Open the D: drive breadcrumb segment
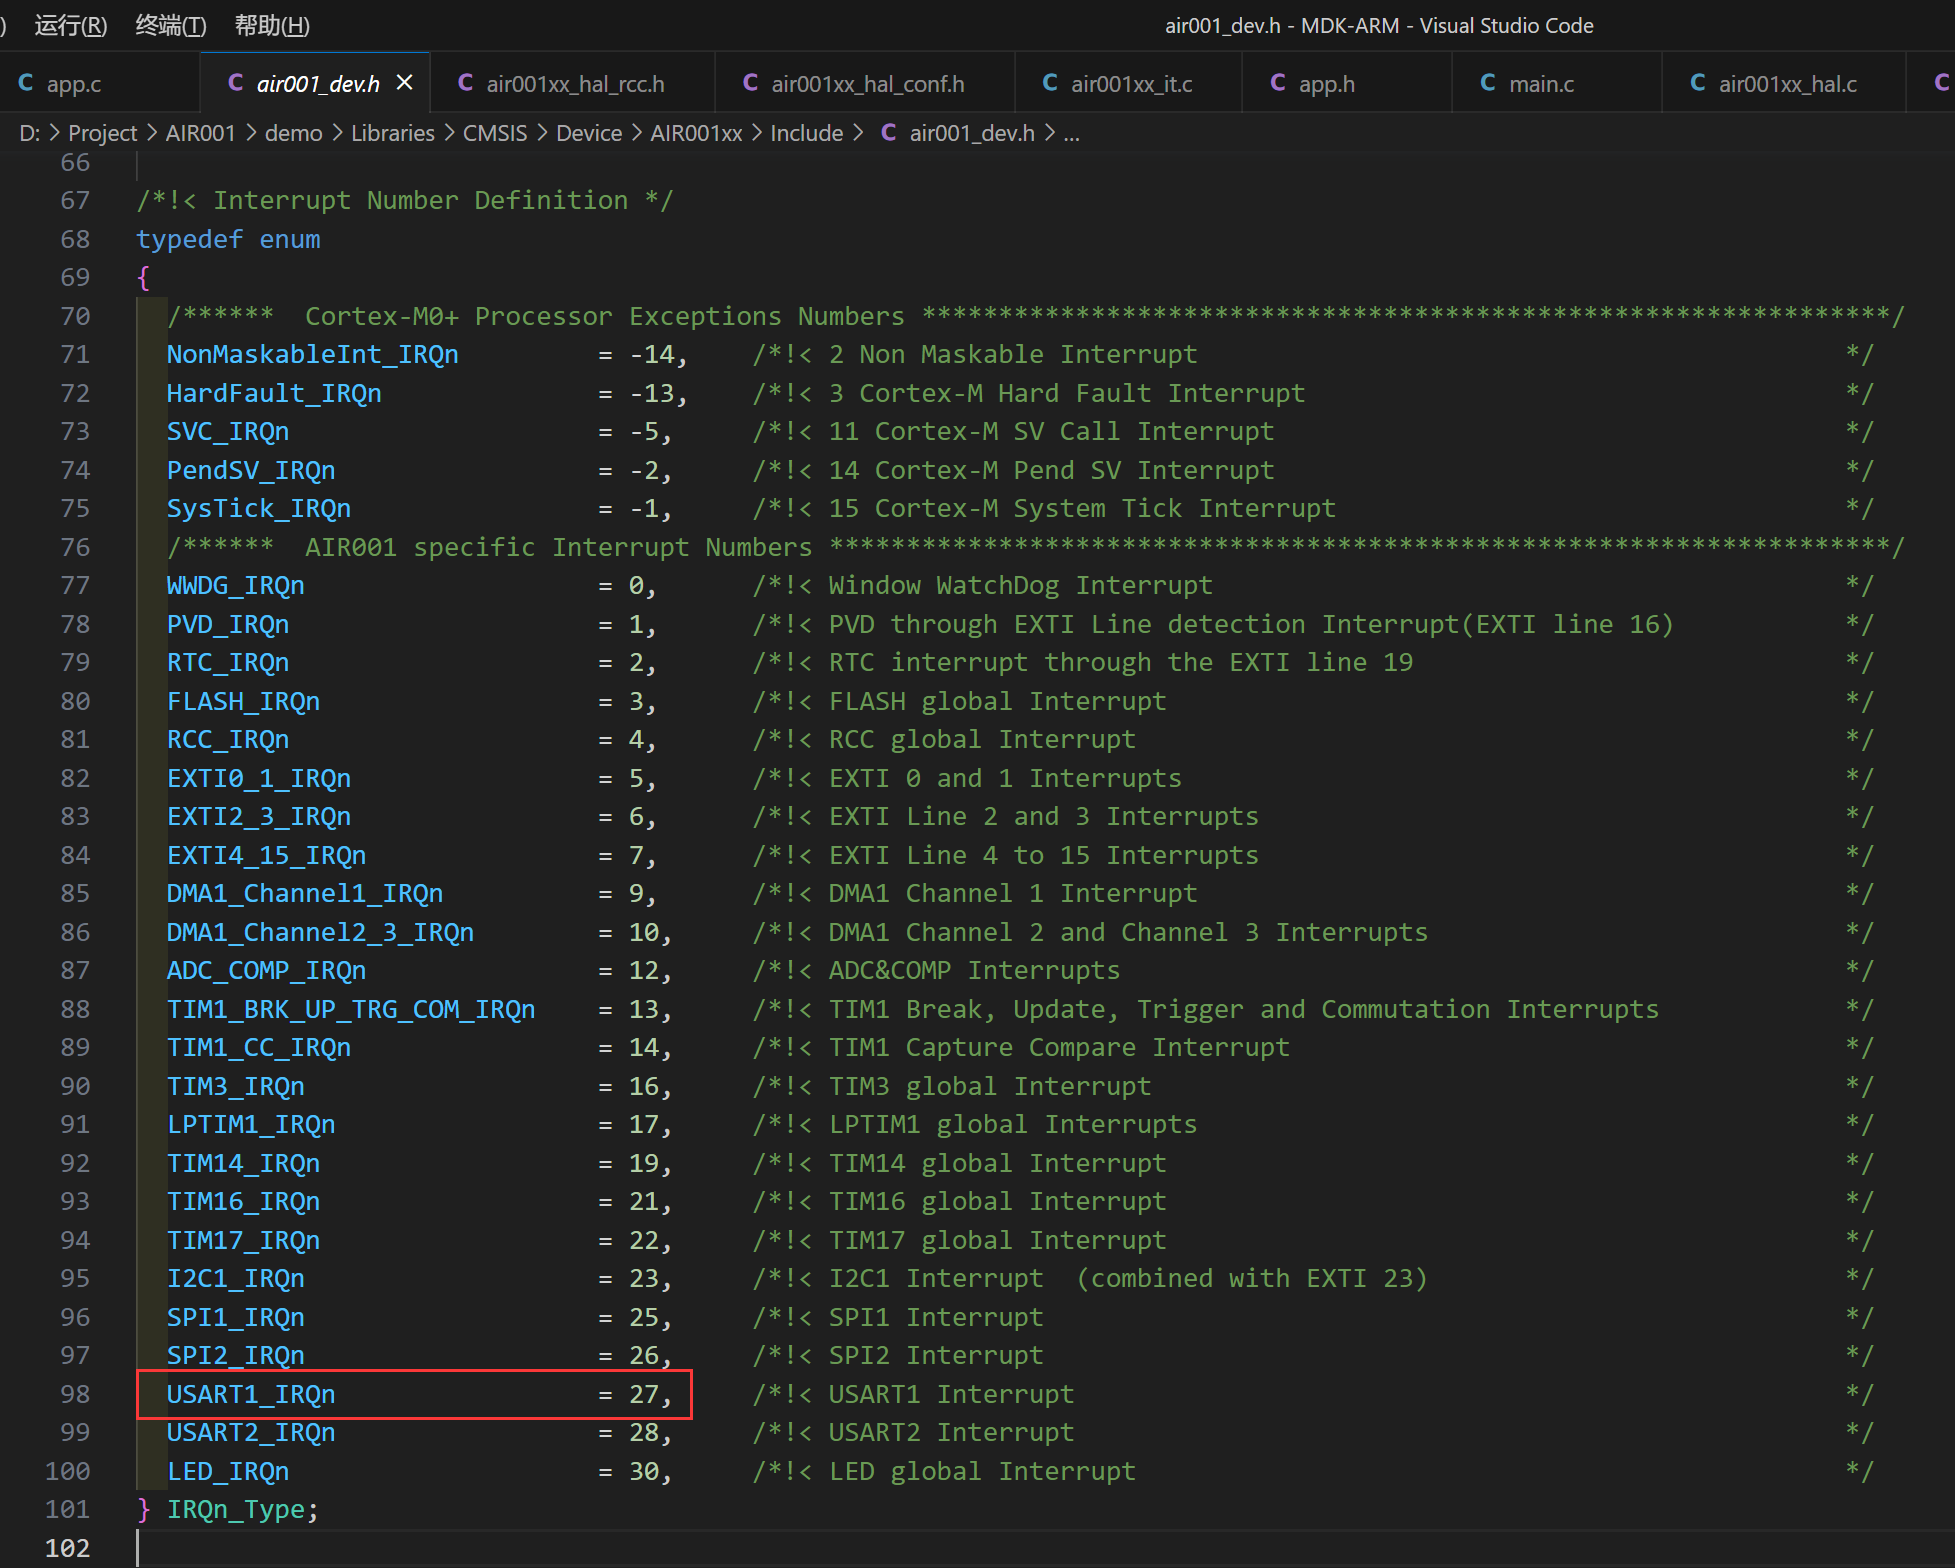The height and width of the screenshot is (1568, 1955). click(x=29, y=133)
